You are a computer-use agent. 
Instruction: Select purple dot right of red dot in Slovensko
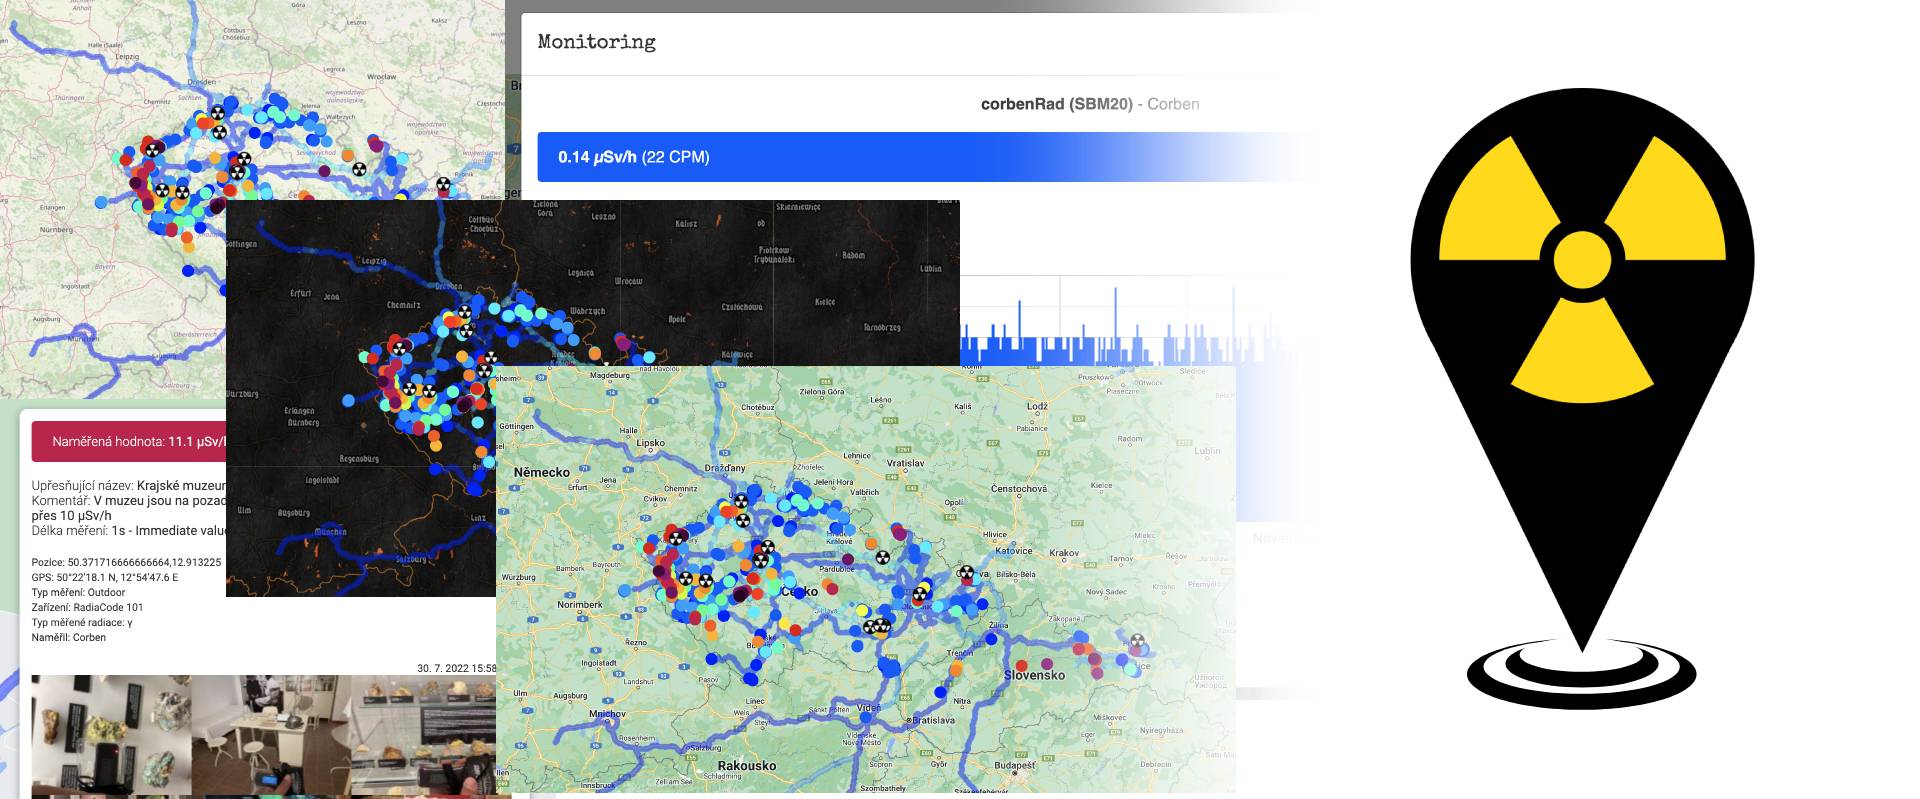coord(1047,663)
